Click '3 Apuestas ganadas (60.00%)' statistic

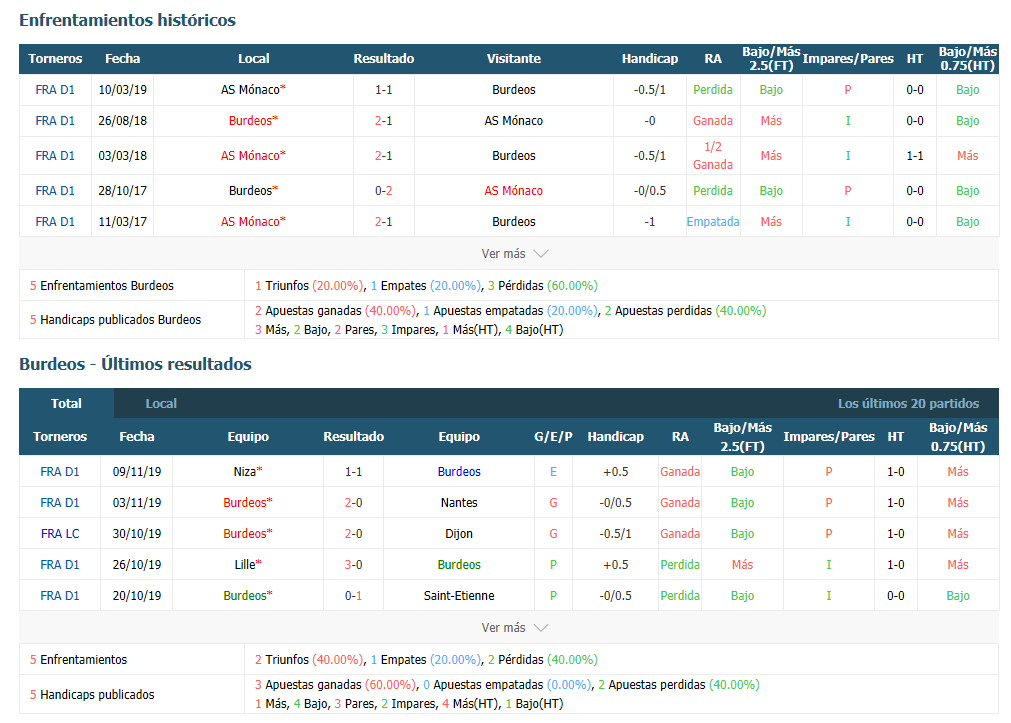[335, 685]
